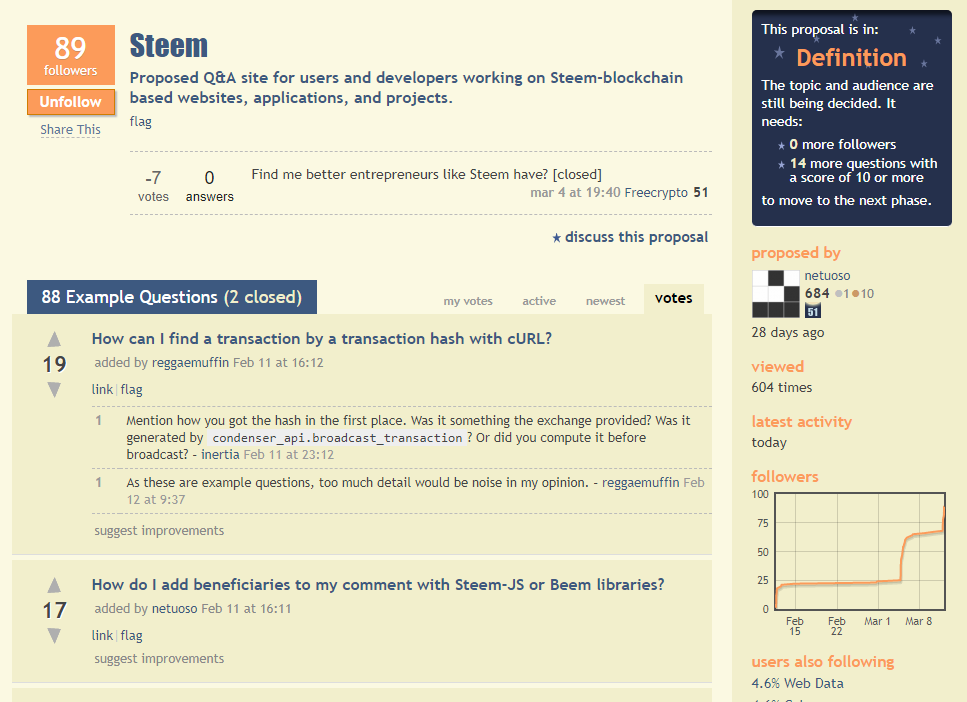Click 'suggest improvements' under cURL question
The image size is (967, 702).
159,531
